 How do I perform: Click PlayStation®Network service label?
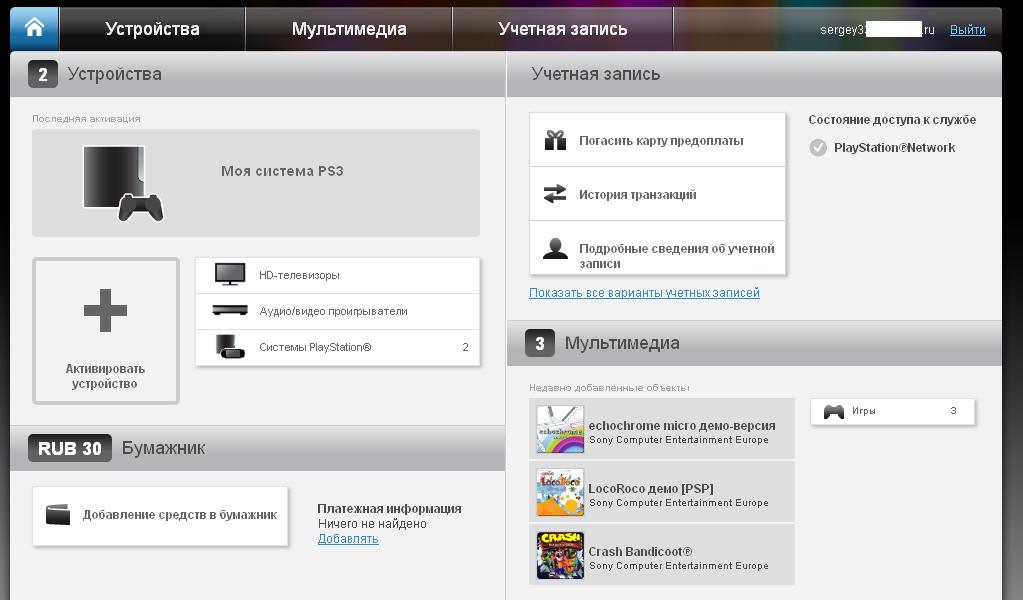coord(894,148)
